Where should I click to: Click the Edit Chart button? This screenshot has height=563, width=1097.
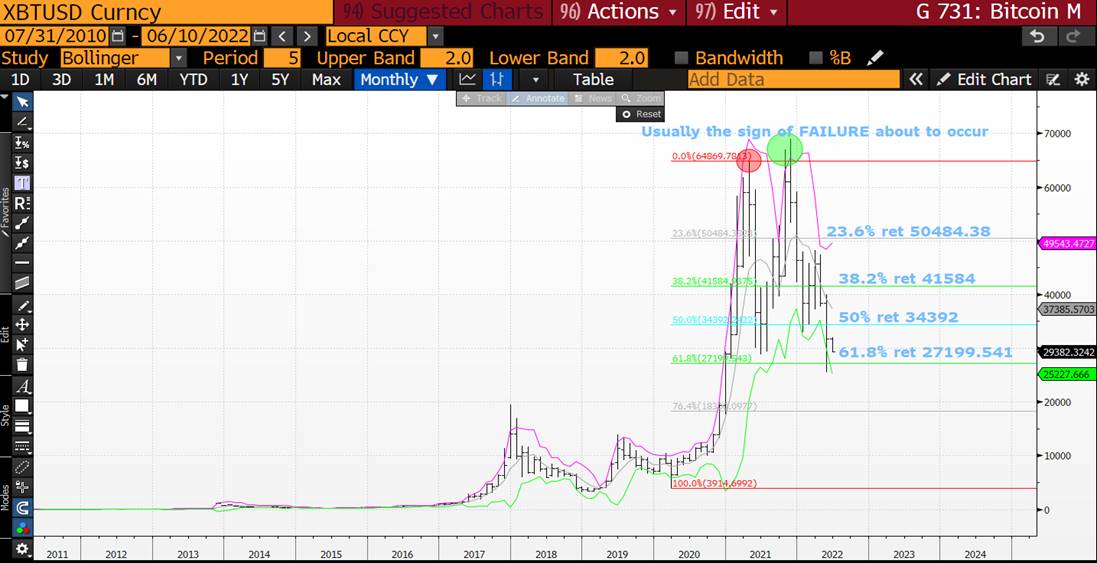984,80
